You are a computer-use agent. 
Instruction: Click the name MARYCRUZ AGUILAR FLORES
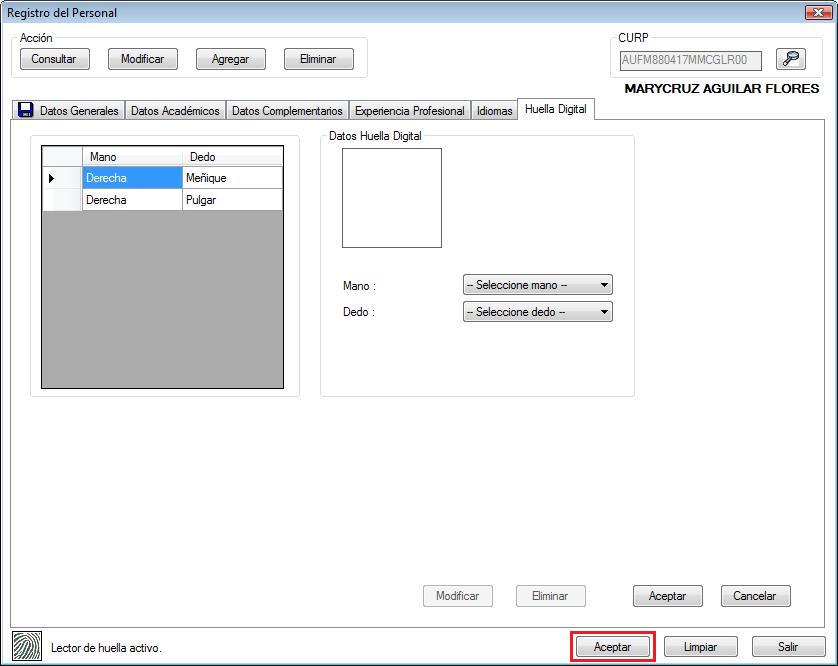721,89
